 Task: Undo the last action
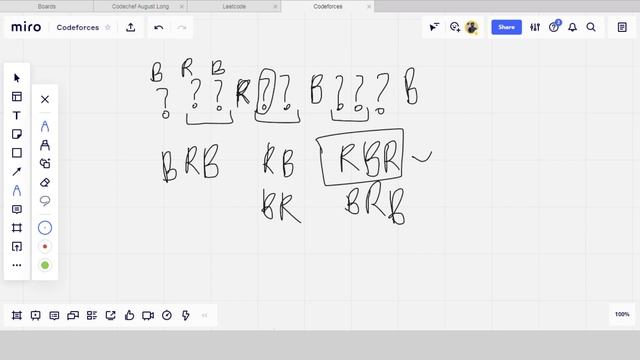point(159,27)
